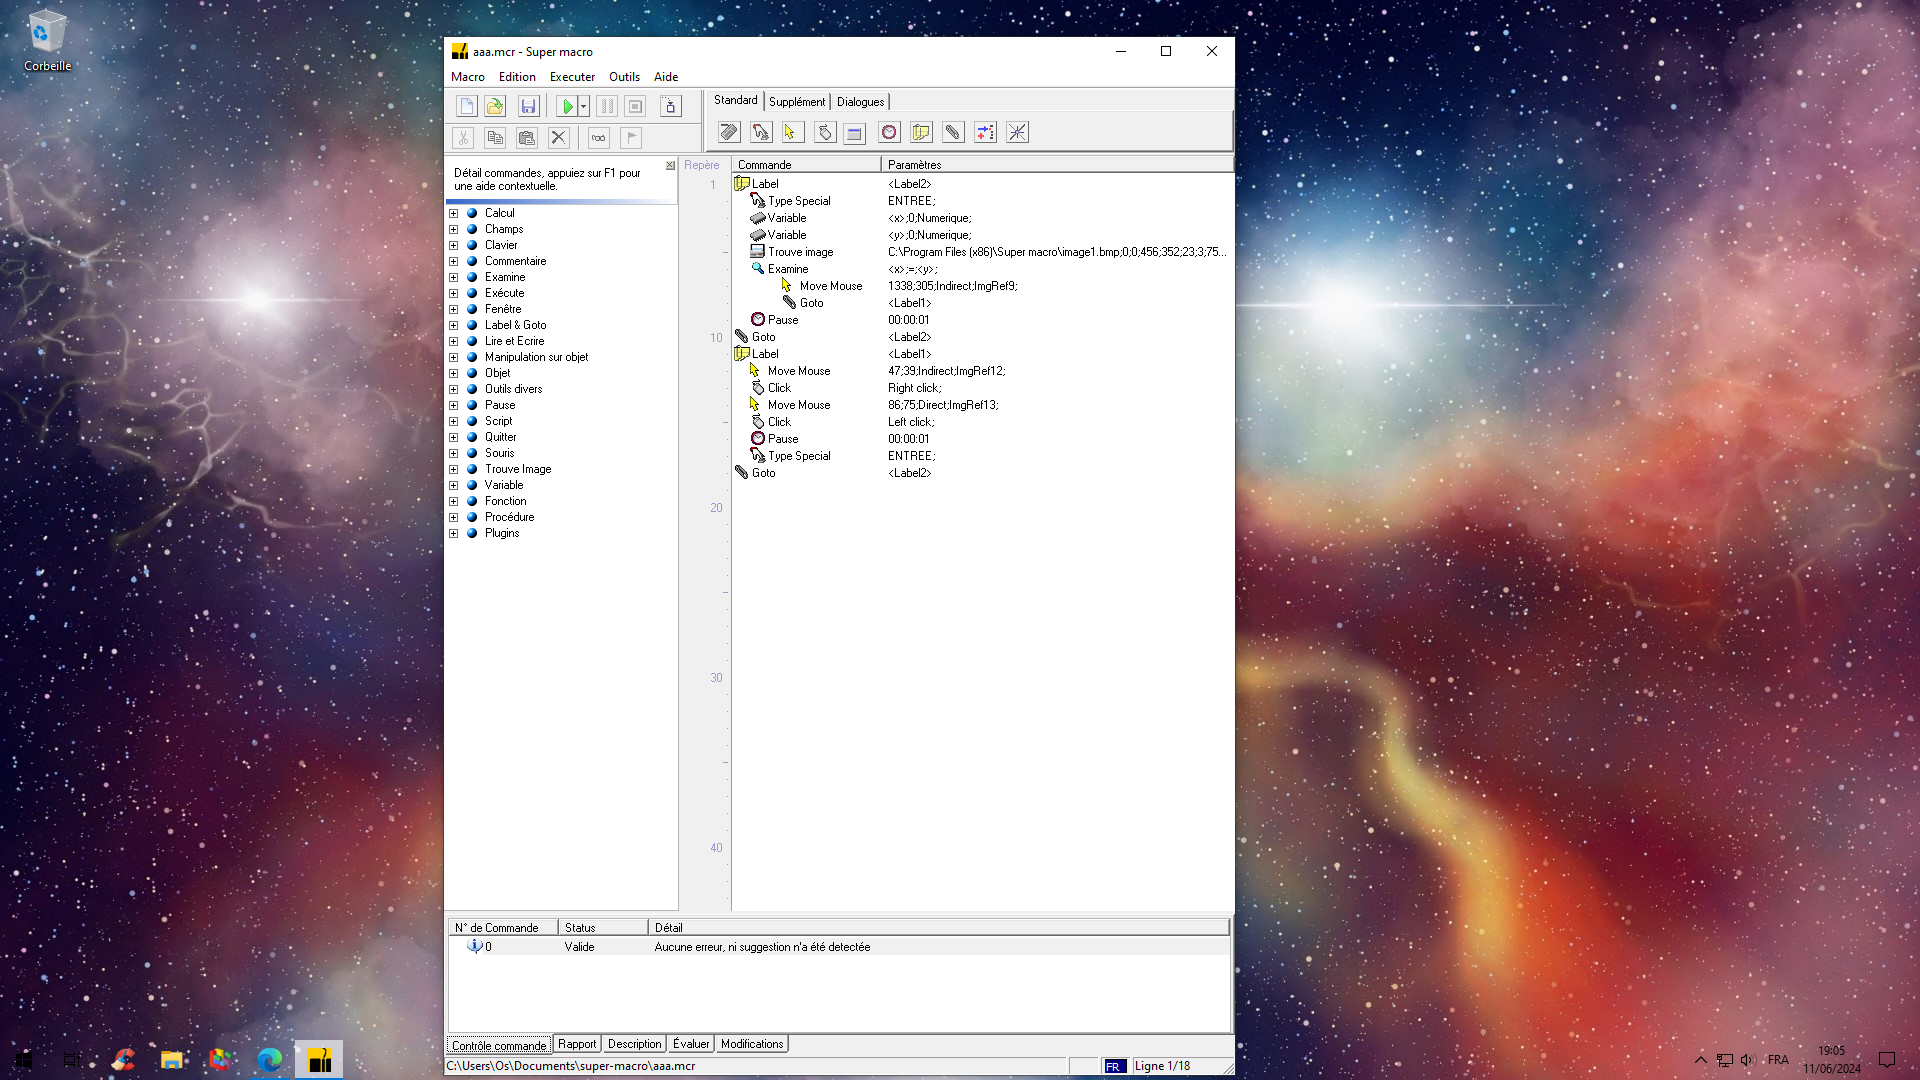Click the Open macro folder icon
Viewport: 1920px width, 1080px height.
[495, 106]
